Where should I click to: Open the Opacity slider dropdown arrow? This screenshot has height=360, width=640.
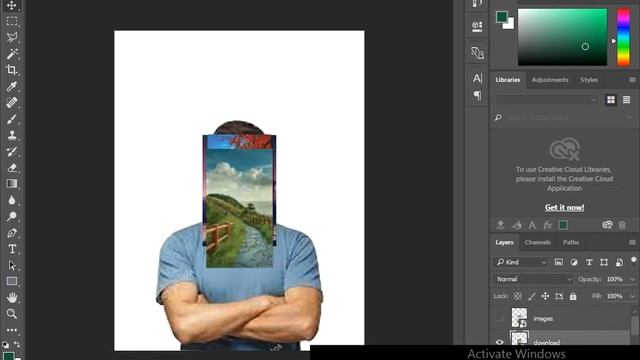tap(632, 280)
